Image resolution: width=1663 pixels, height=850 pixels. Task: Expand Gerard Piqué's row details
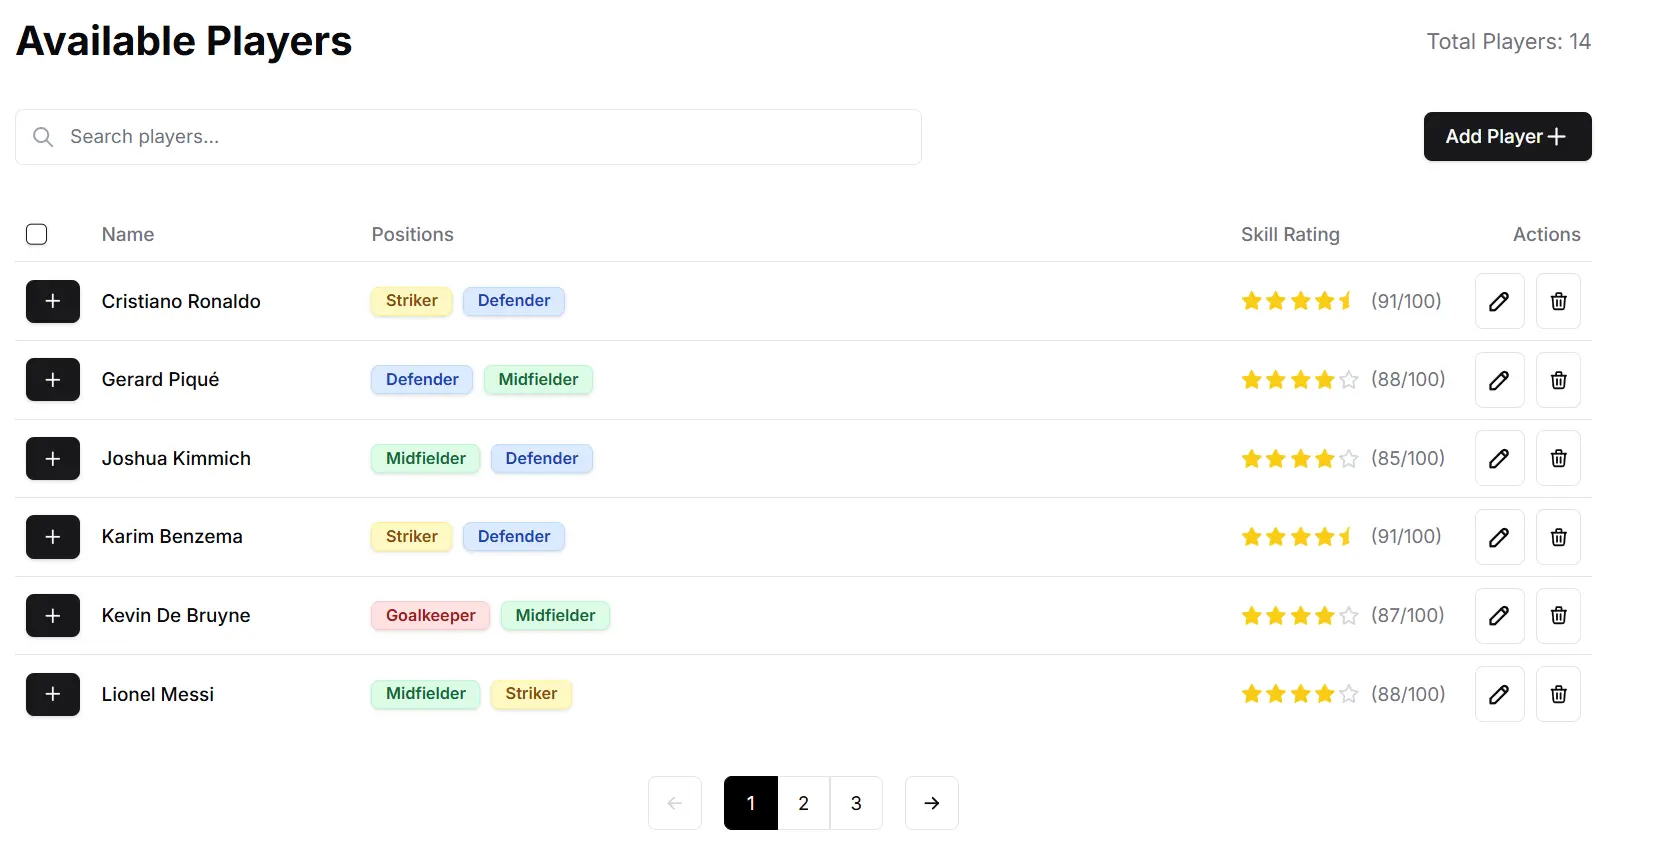(53, 380)
